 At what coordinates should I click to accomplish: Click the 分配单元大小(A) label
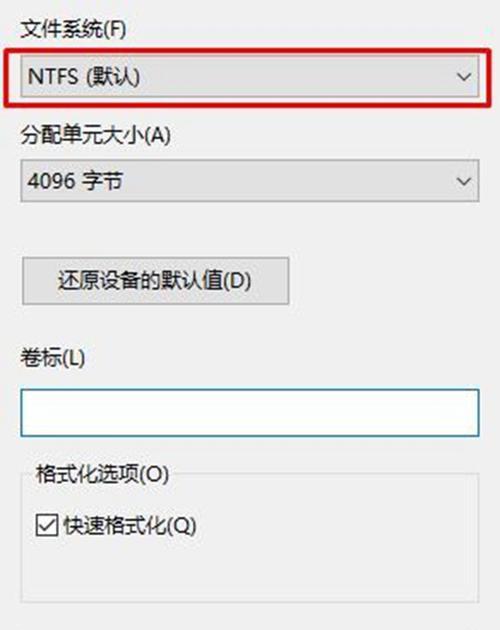pos(96,135)
